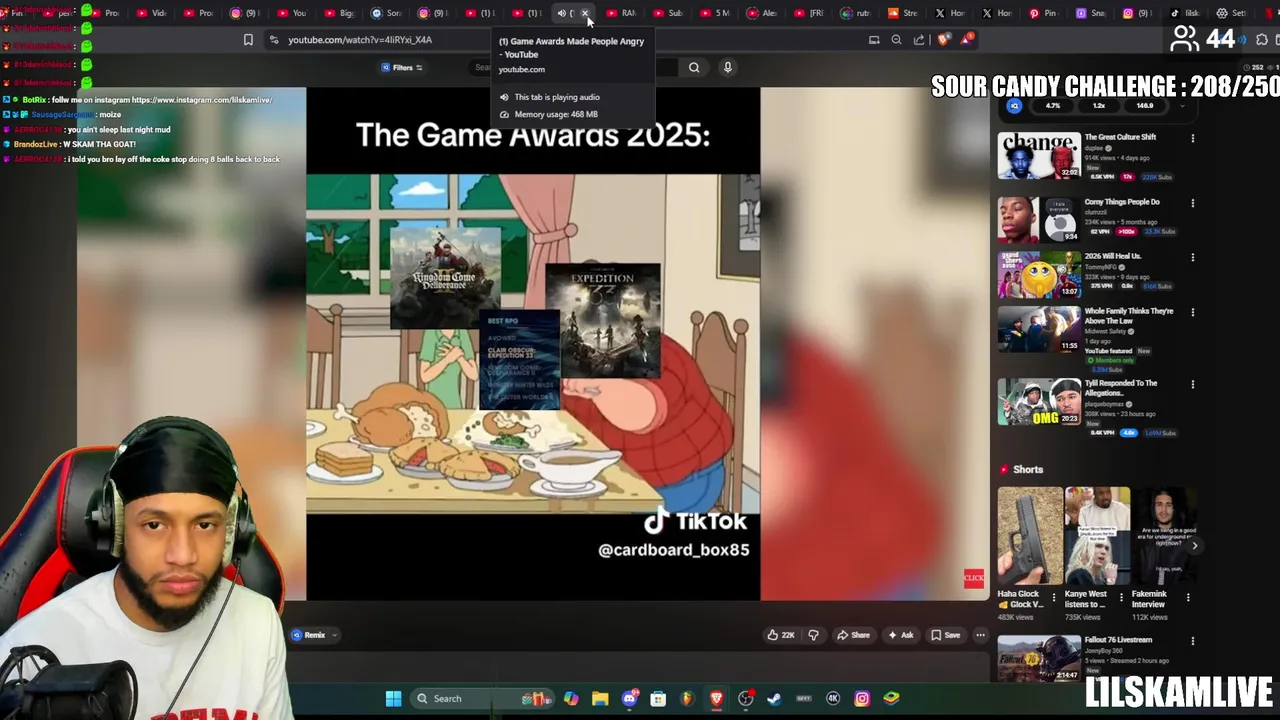Image resolution: width=1280 pixels, height=720 pixels.
Task: Open the Brave Shields lion icon
Action: coord(943,40)
